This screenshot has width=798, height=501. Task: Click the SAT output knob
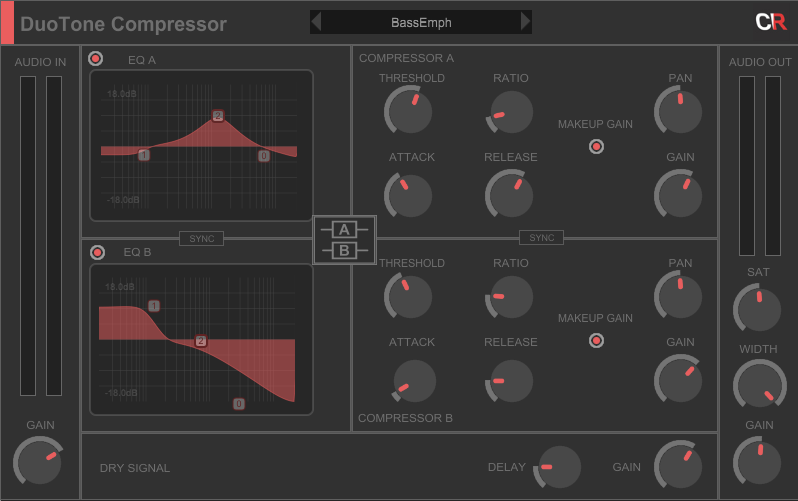click(x=758, y=309)
